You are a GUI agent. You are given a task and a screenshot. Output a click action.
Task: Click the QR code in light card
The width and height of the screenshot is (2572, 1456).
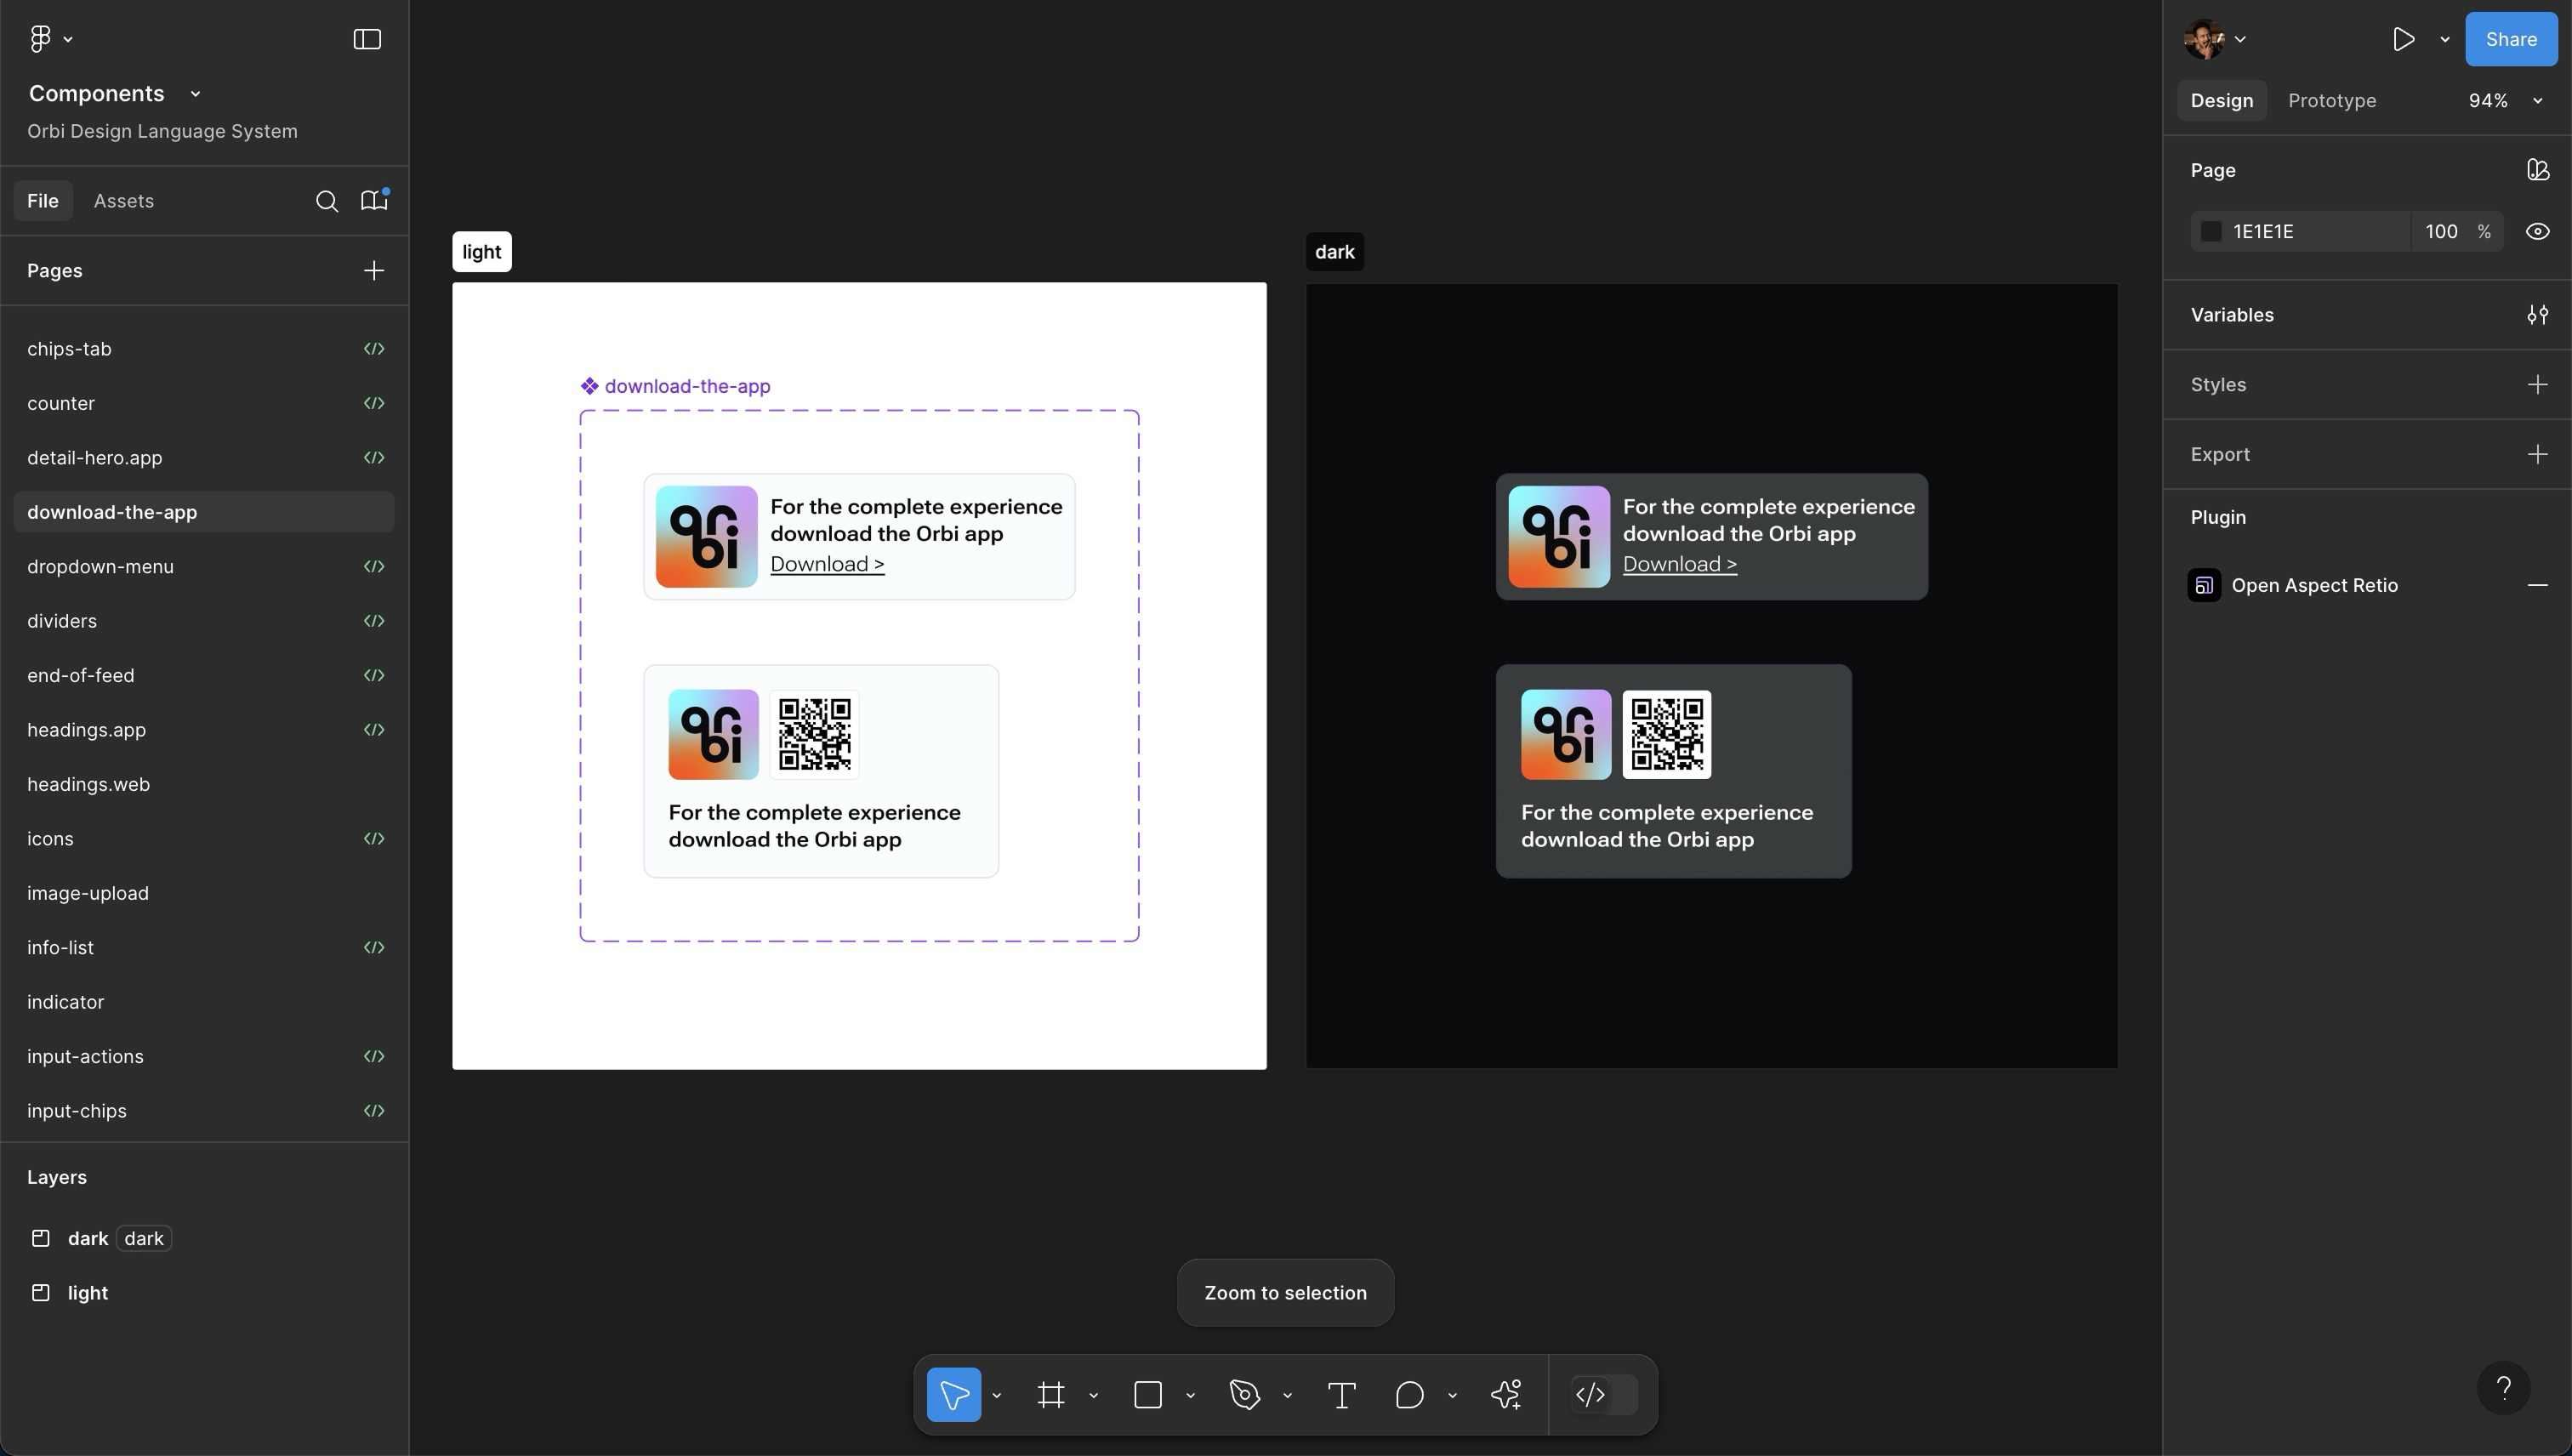click(815, 735)
